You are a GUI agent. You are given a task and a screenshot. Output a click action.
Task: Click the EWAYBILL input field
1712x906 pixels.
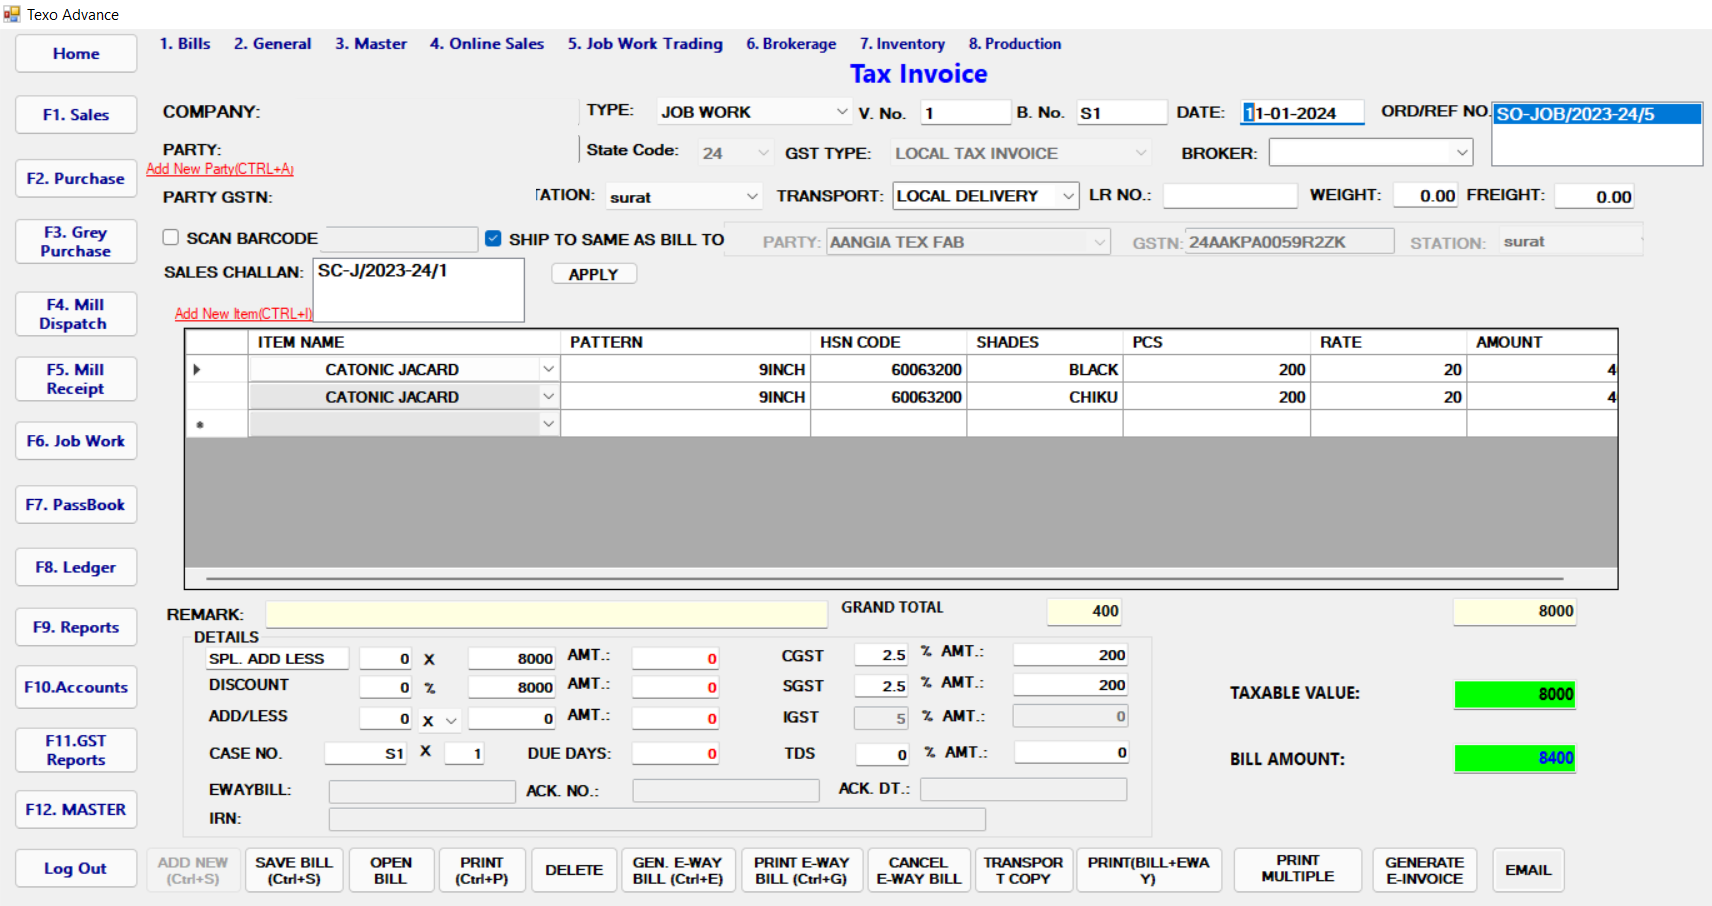click(x=422, y=791)
